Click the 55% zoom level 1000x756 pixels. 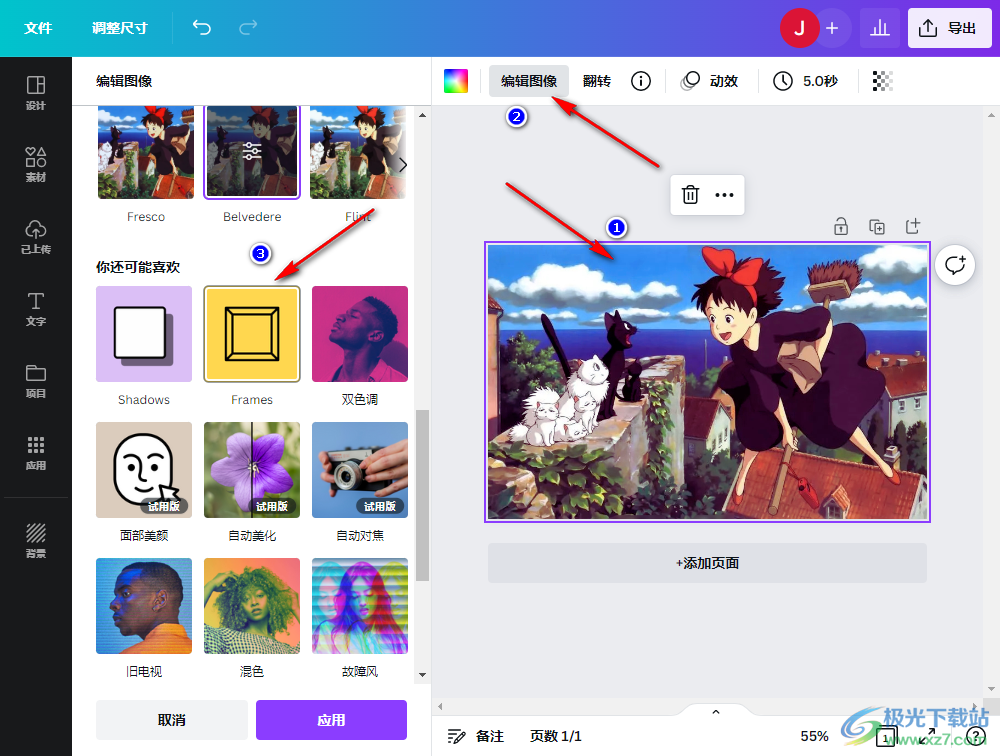[814, 736]
